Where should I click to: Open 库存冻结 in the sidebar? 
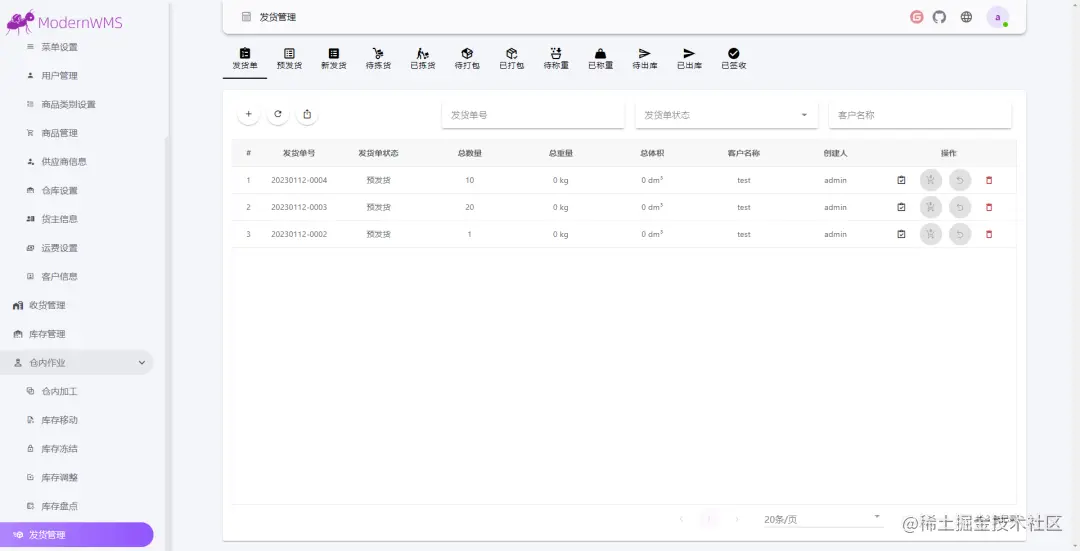59,449
